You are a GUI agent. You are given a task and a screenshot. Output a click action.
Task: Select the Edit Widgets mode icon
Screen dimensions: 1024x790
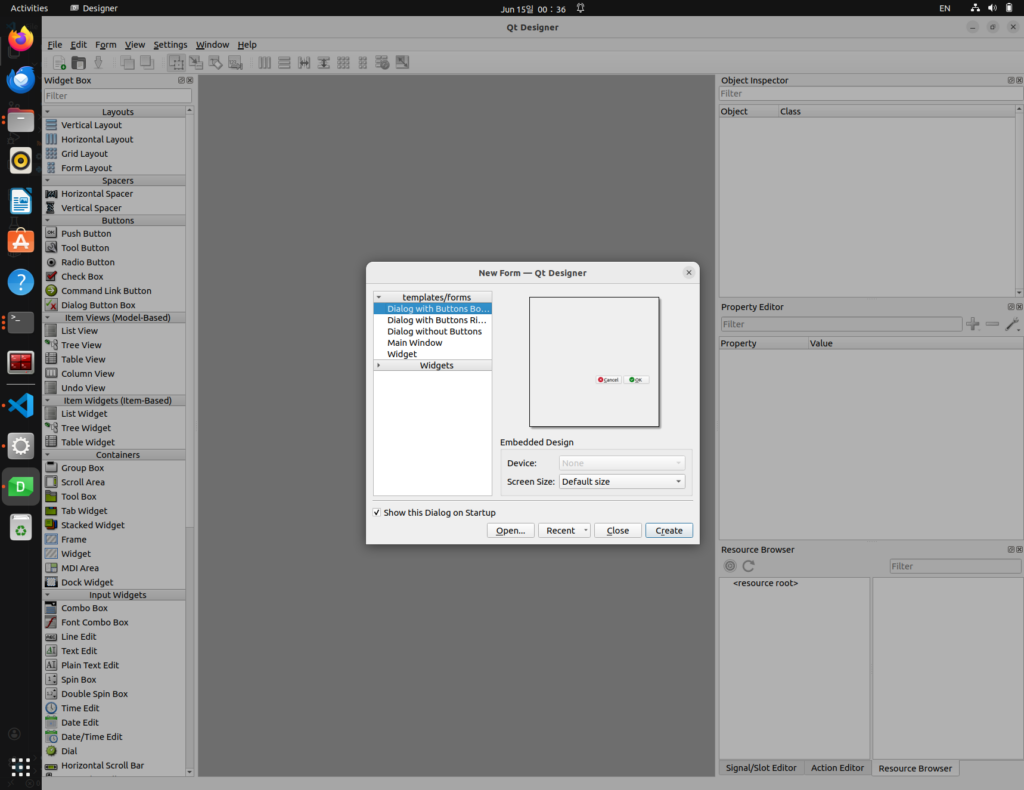point(176,63)
